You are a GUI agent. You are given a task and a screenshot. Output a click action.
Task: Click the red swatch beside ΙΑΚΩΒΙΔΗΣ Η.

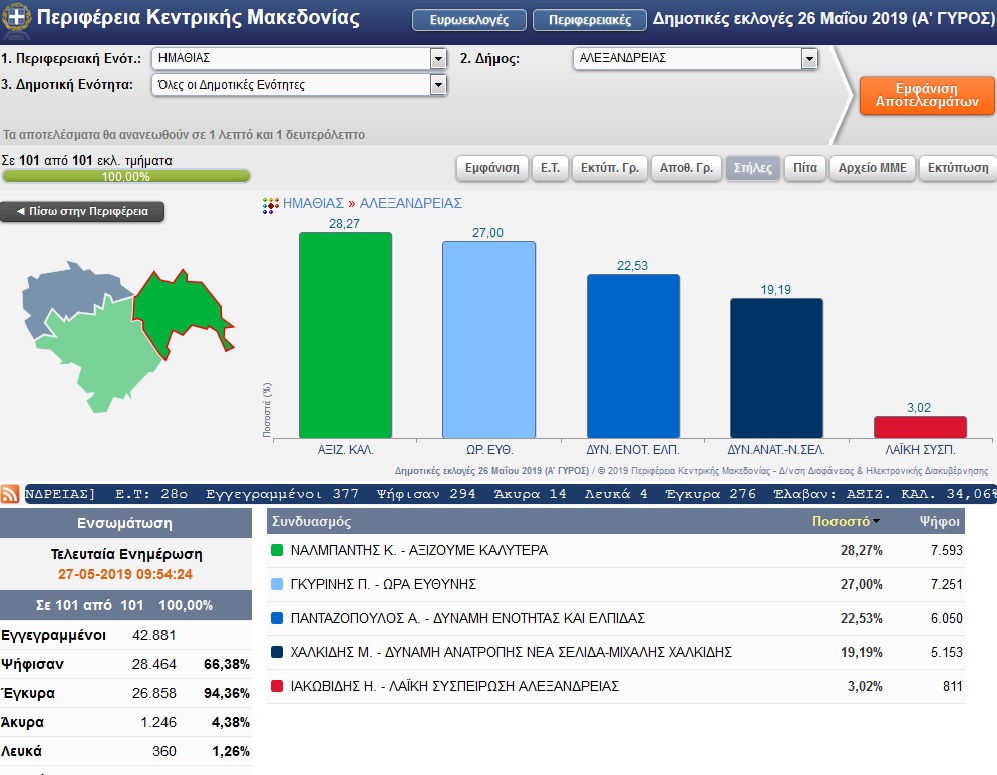tap(277, 686)
